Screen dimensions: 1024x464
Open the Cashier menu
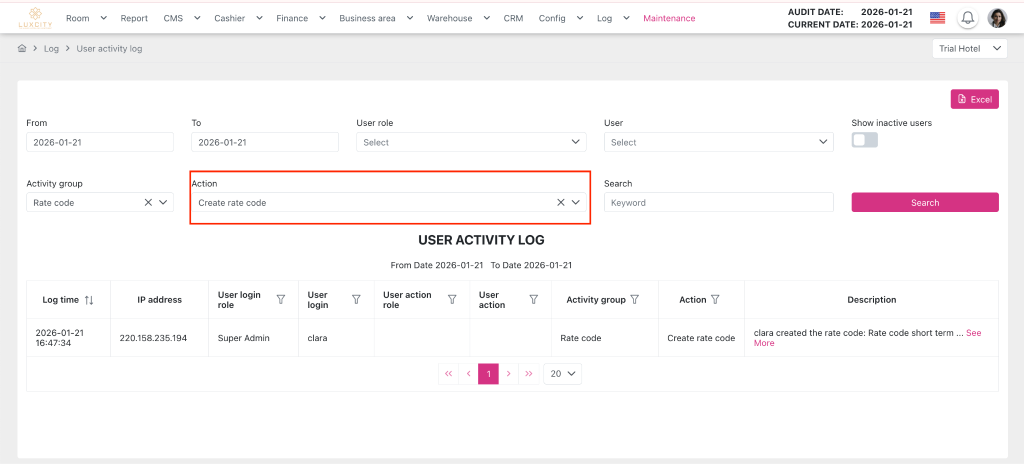pos(238,18)
